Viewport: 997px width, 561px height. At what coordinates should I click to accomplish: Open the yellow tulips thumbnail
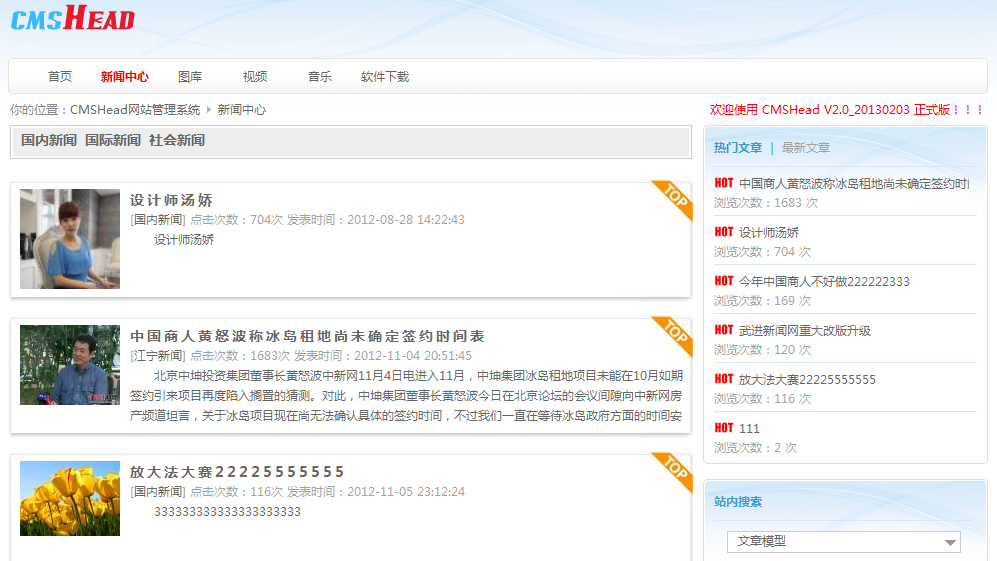(x=70, y=498)
